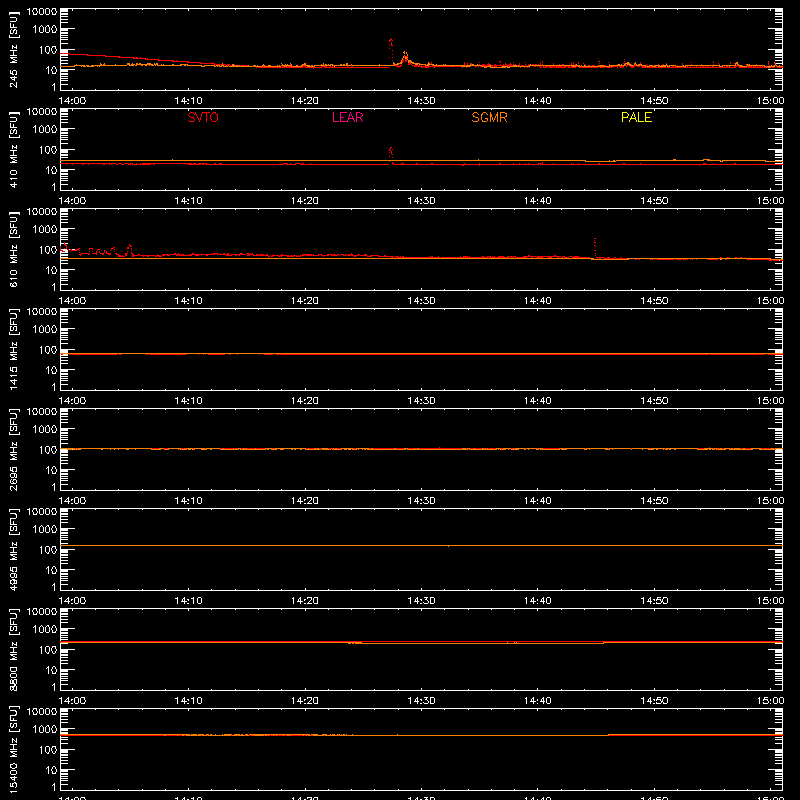
Task: Select the LEAR station legend label
Action: [x=347, y=117]
